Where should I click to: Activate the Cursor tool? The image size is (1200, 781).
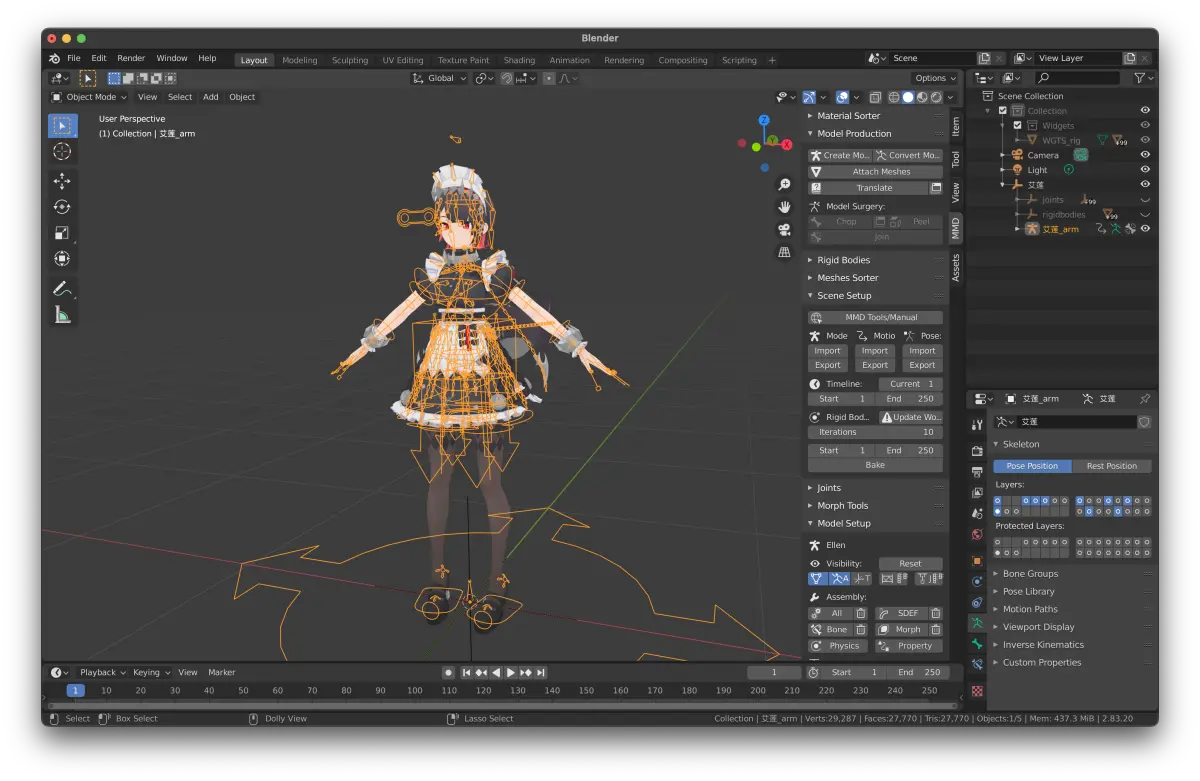click(62, 152)
